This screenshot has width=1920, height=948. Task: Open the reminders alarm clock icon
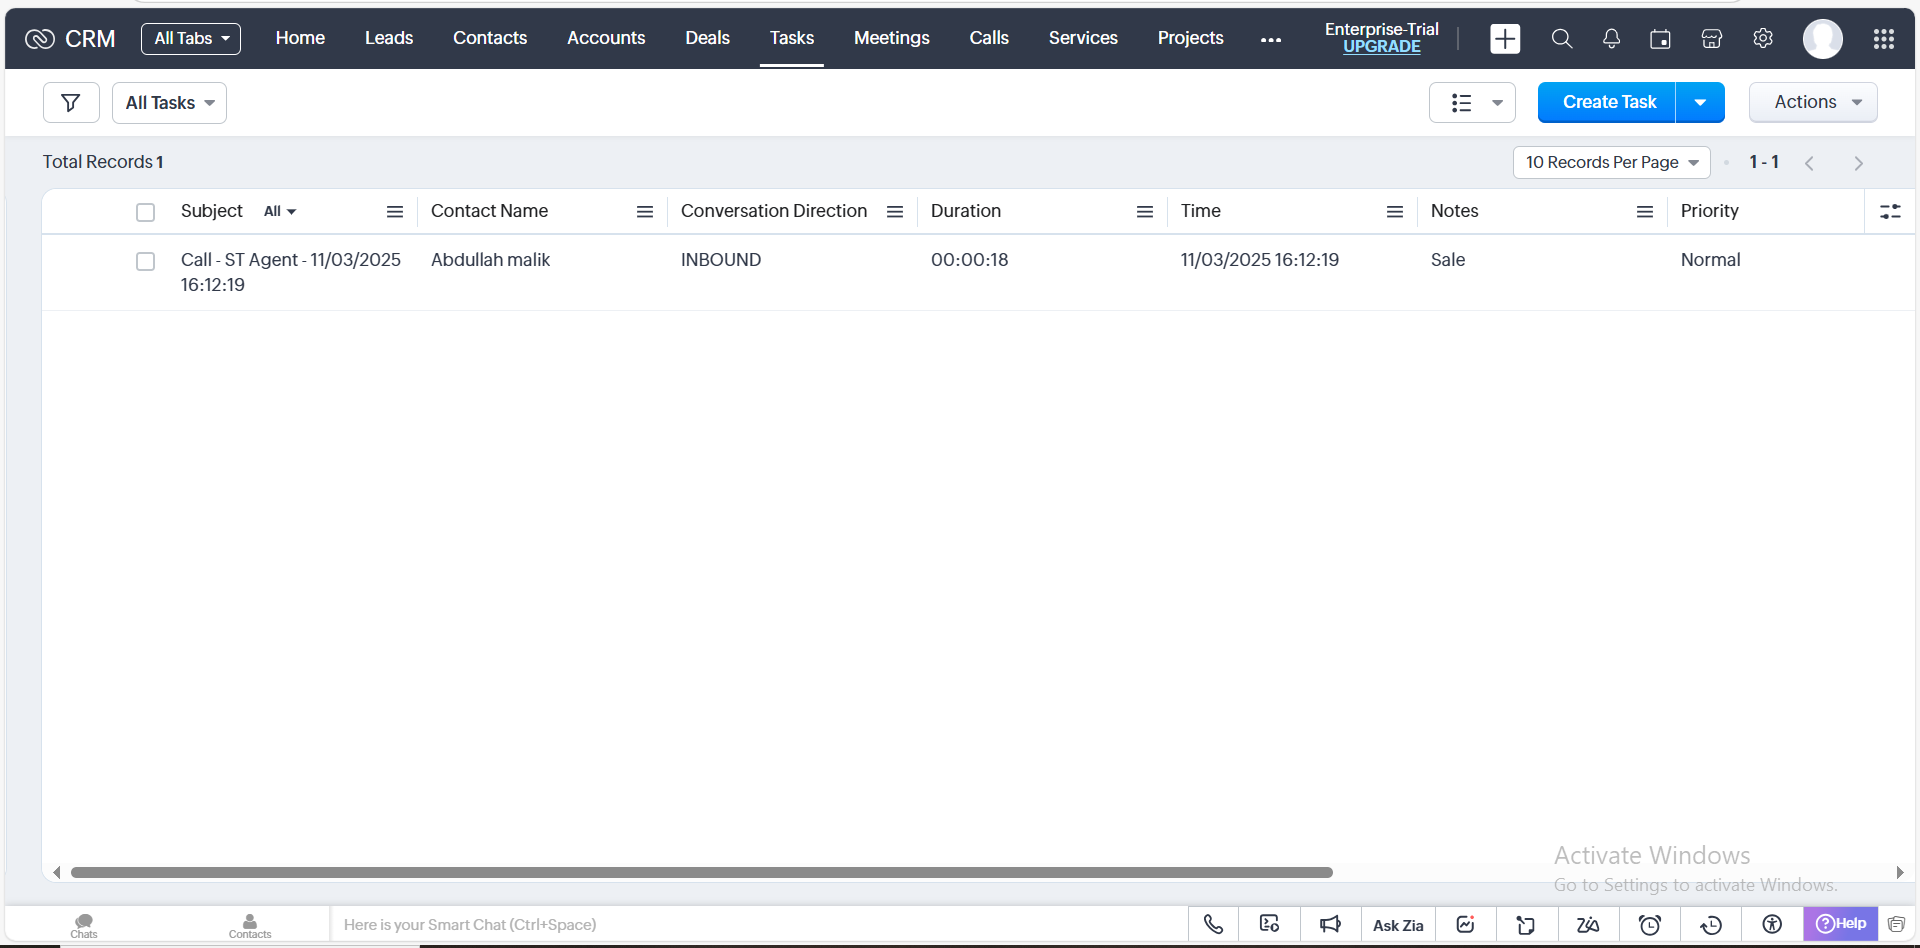coord(1650,924)
